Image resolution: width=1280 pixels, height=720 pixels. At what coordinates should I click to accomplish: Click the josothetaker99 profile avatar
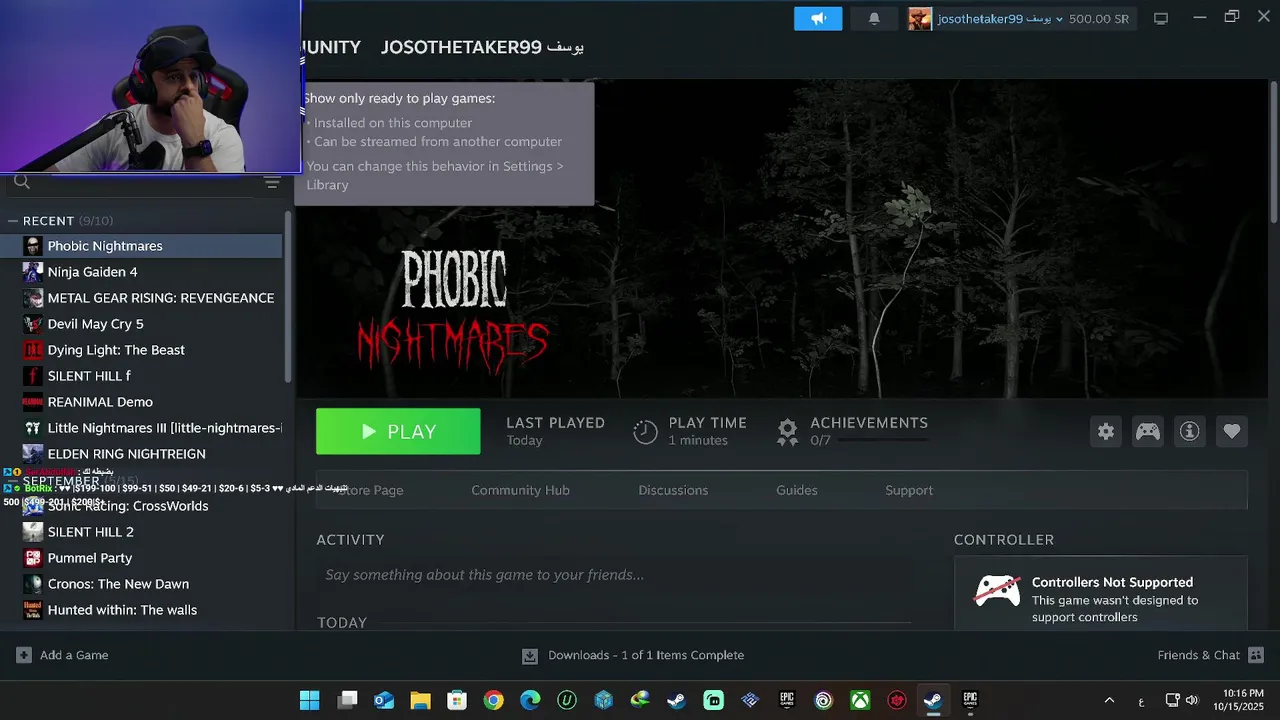(x=920, y=19)
